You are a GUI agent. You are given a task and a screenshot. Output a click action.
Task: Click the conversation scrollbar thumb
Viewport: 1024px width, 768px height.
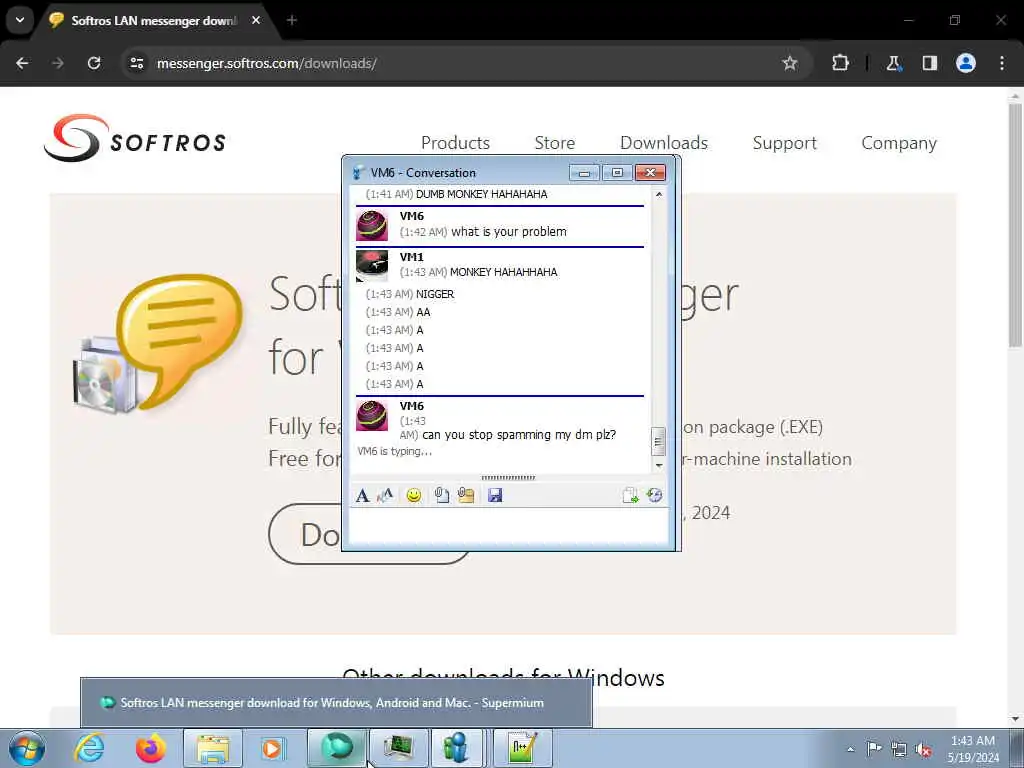659,441
